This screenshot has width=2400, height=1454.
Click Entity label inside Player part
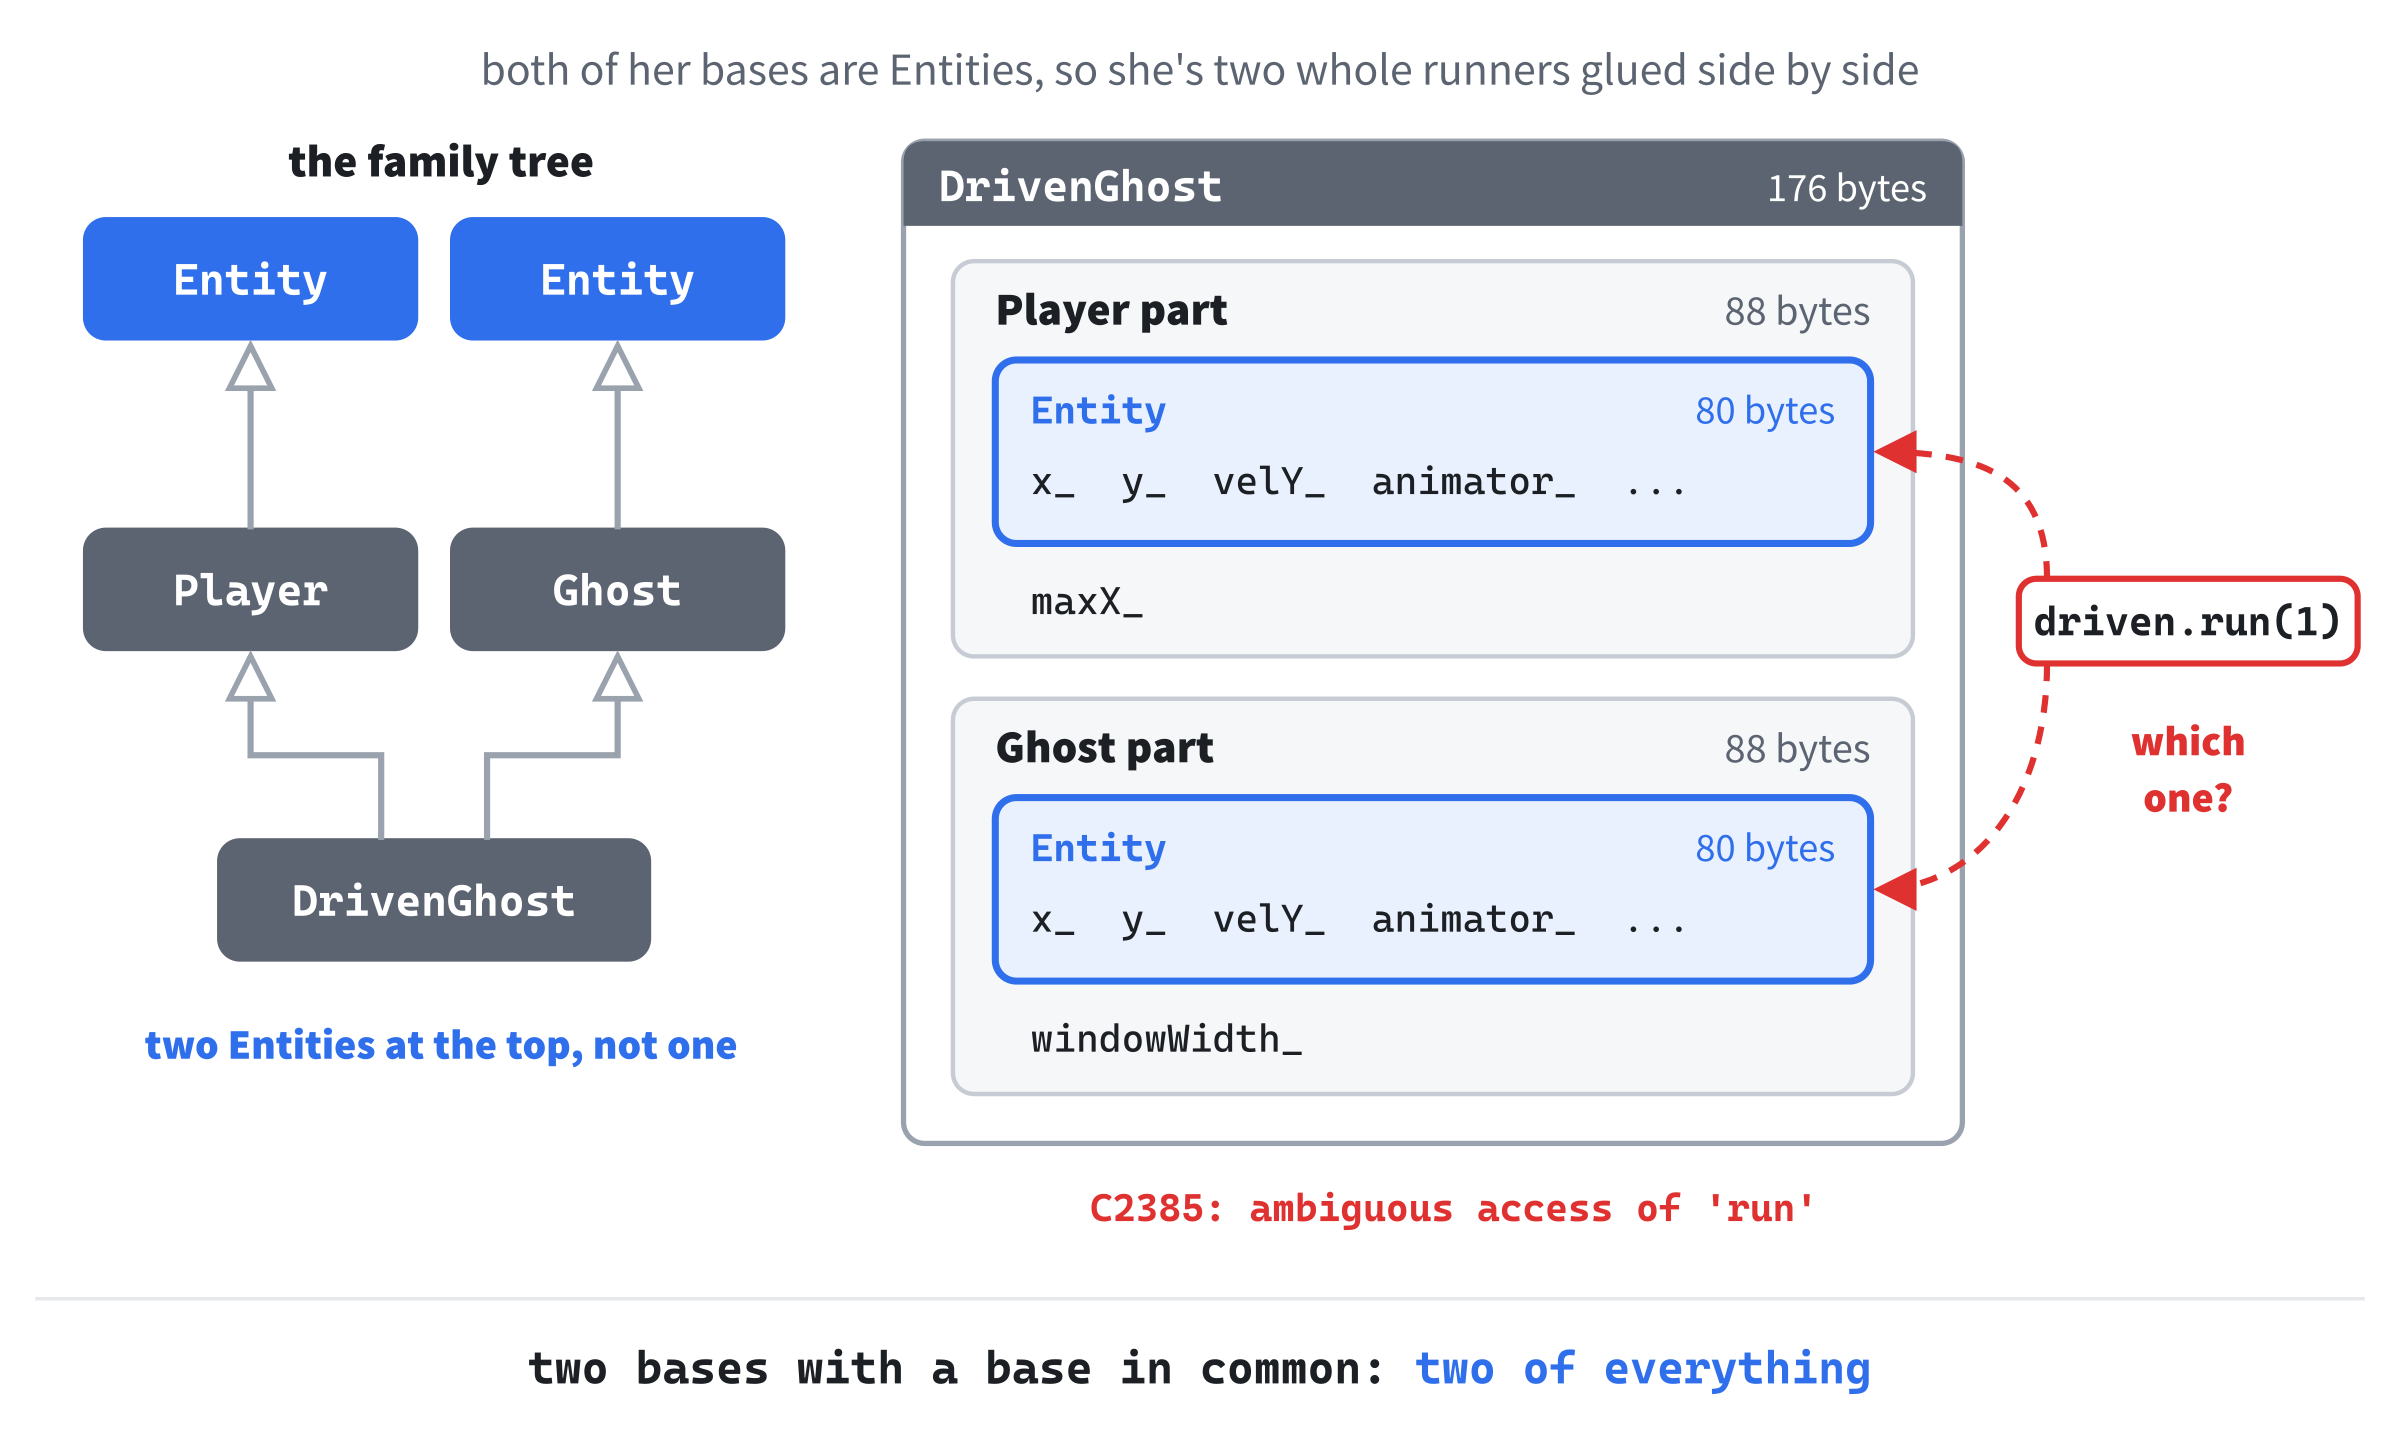pyautogui.click(x=1098, y=411)
